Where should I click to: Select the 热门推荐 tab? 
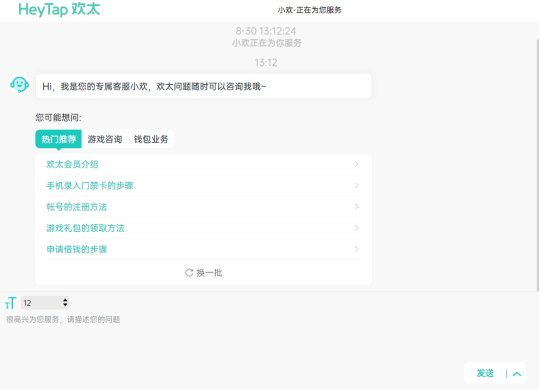point(59,139)
